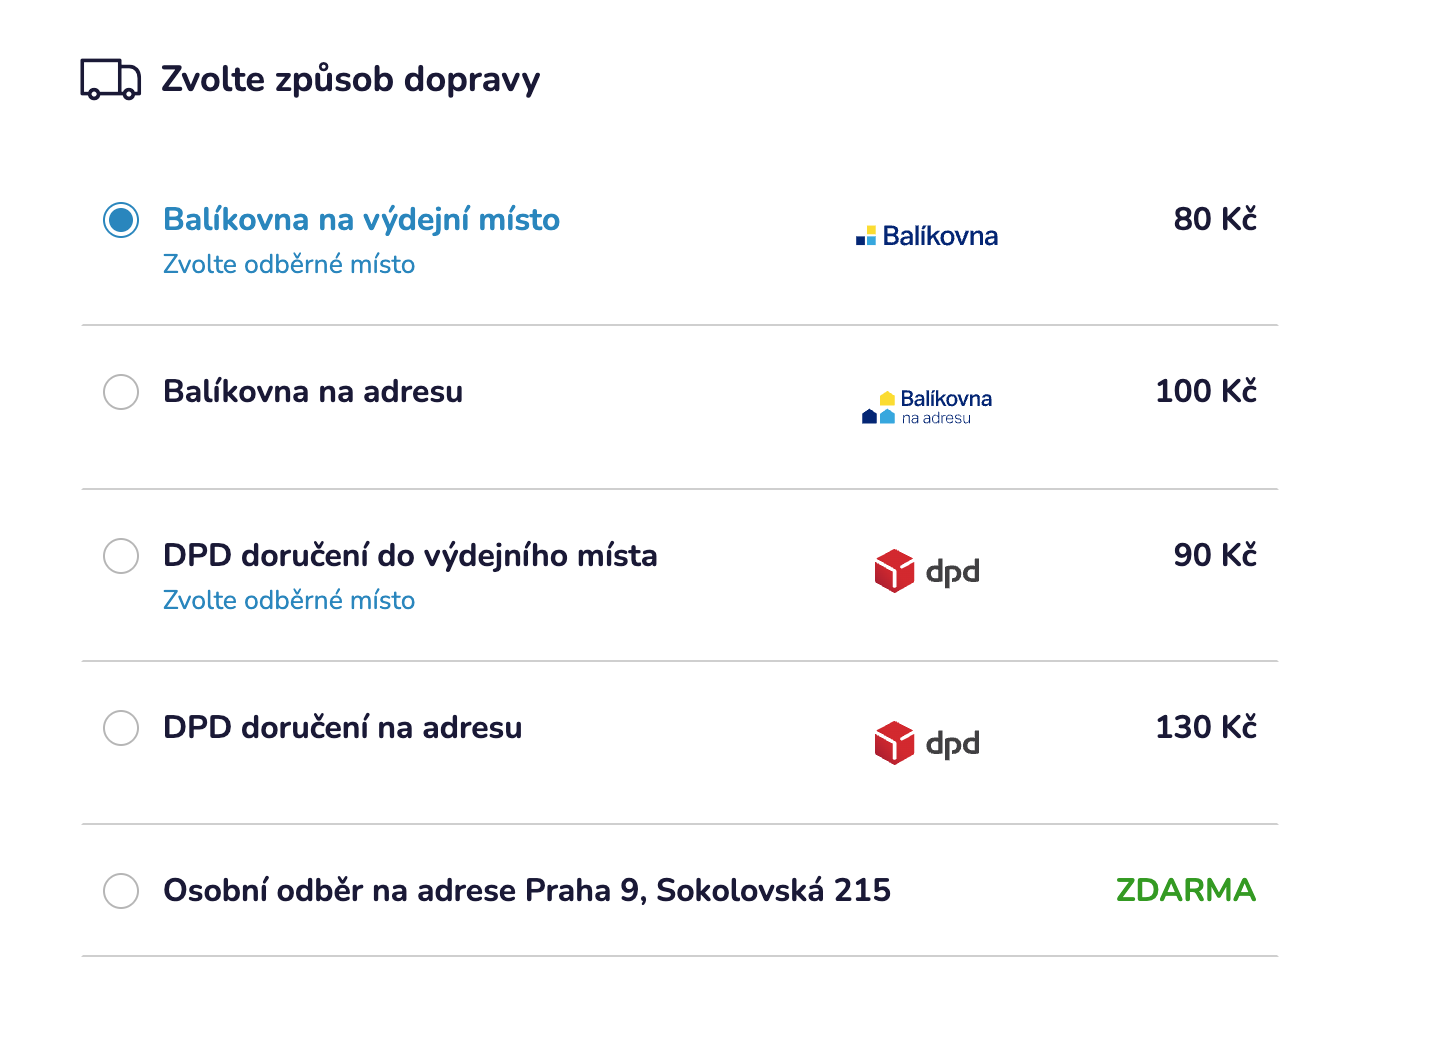Click DPD doručení do výdejního místa label
Viewport: 1442px width, 1062px height.
[410, 556]
